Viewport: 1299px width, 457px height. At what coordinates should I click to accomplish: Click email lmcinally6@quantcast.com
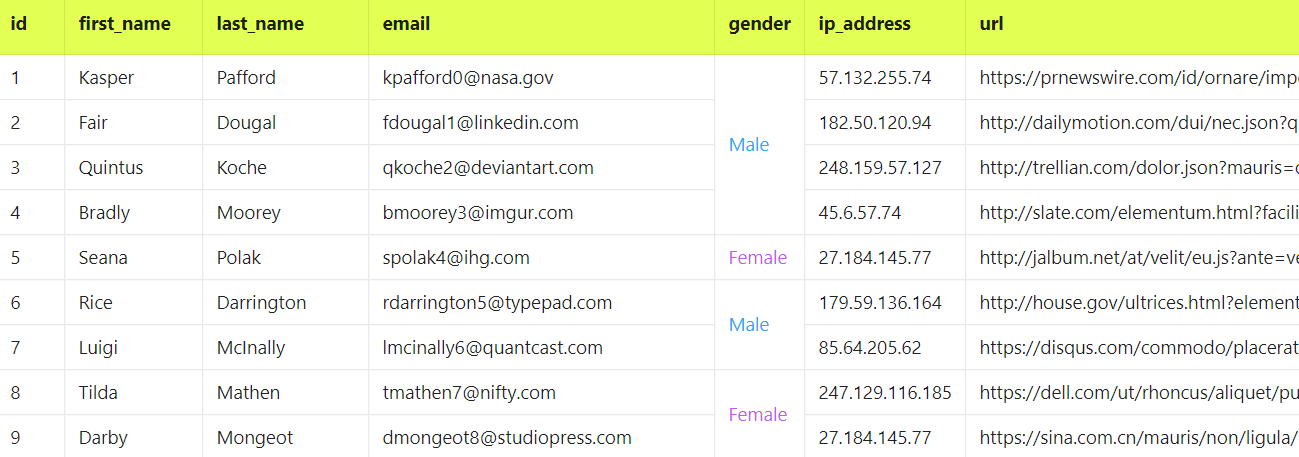[542, 347]
